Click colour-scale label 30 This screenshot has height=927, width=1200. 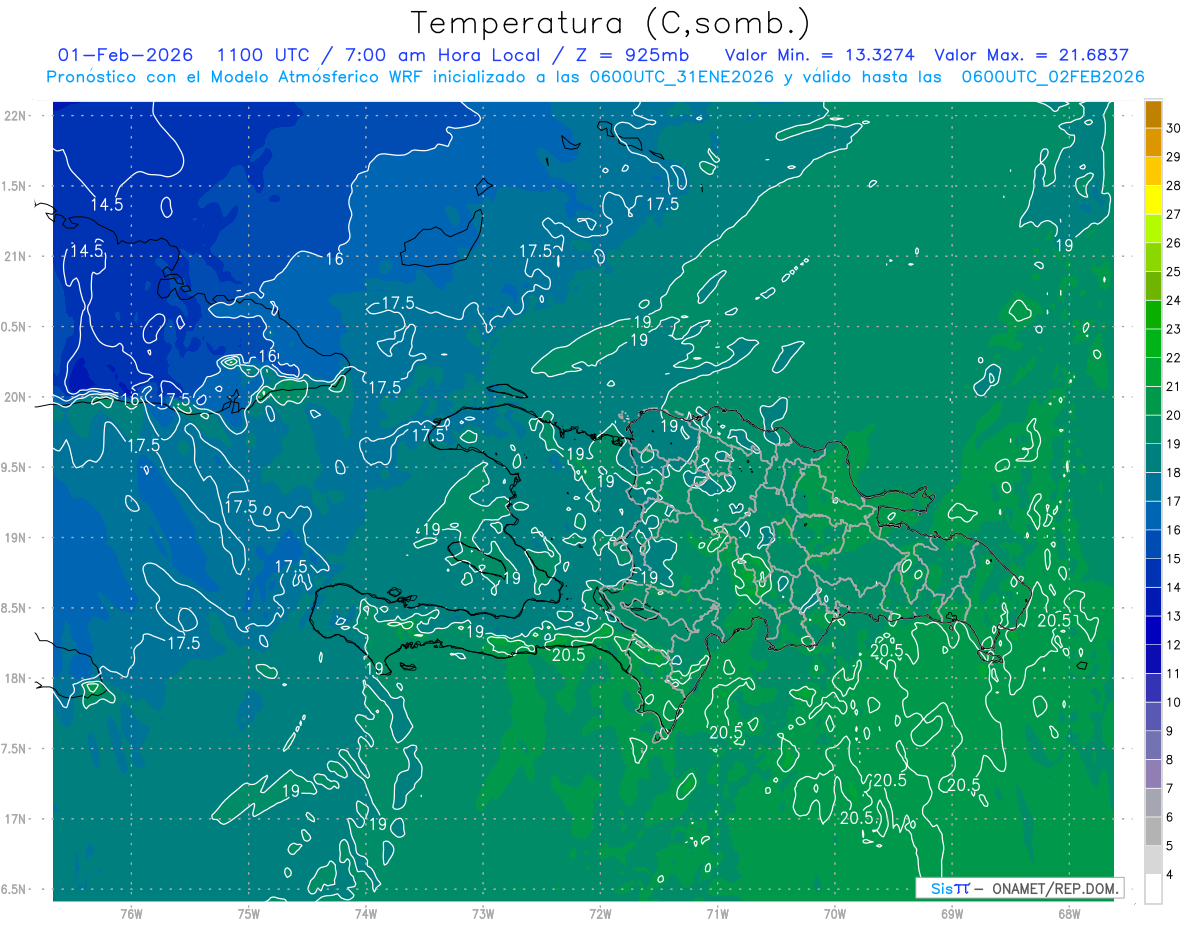pos(1174,128)
